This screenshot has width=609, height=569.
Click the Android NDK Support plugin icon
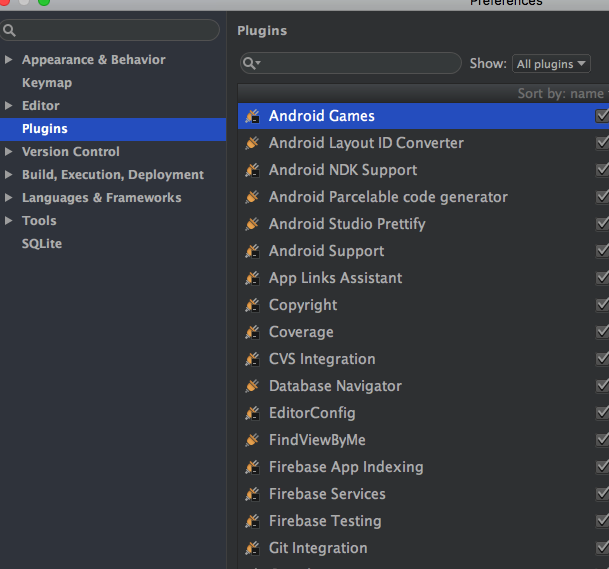pos(252,170)
